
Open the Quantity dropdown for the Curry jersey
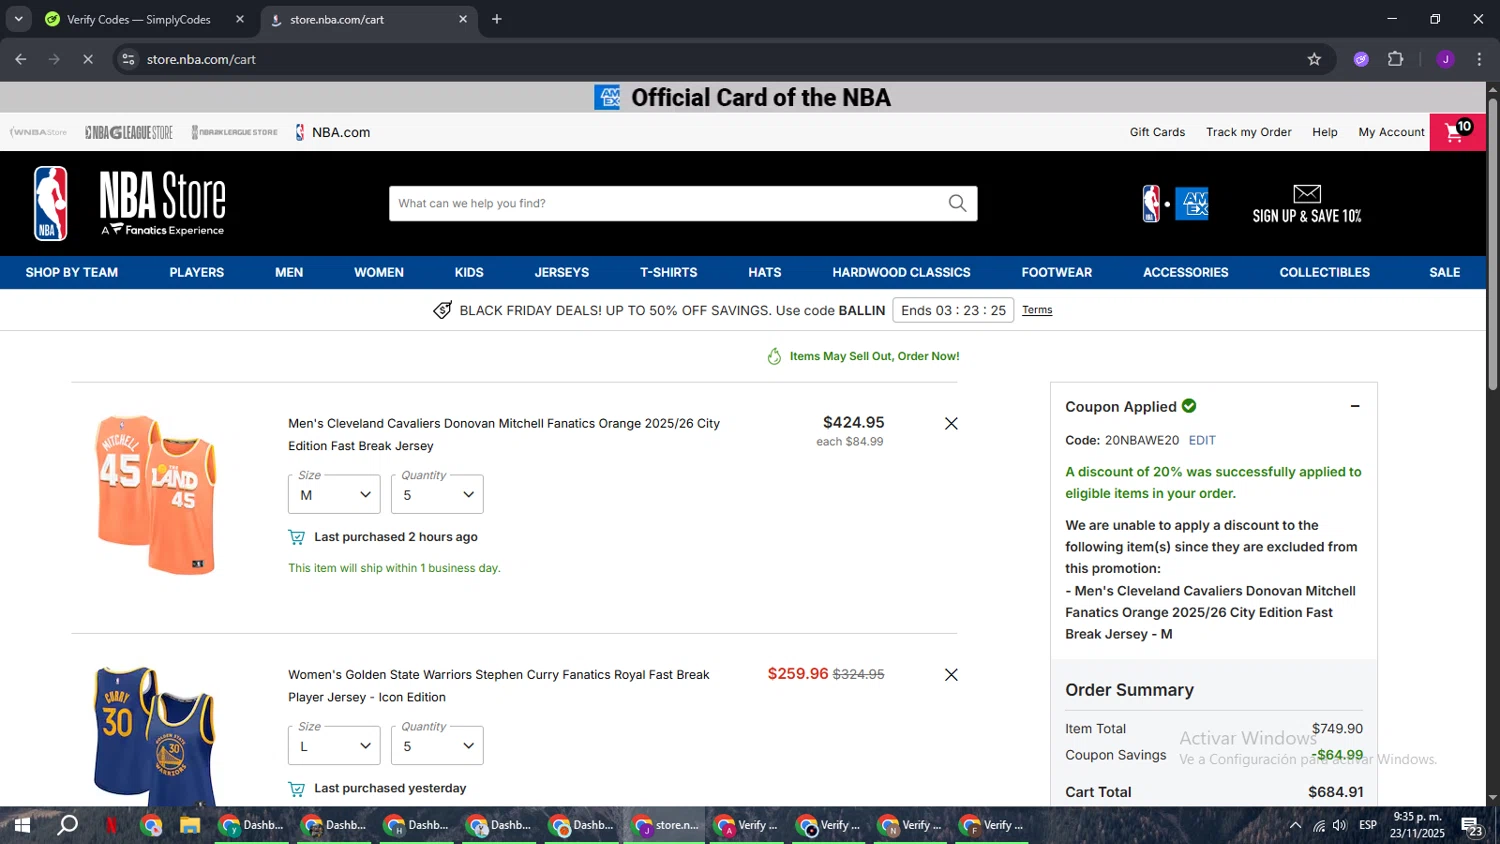coord(437,745)
